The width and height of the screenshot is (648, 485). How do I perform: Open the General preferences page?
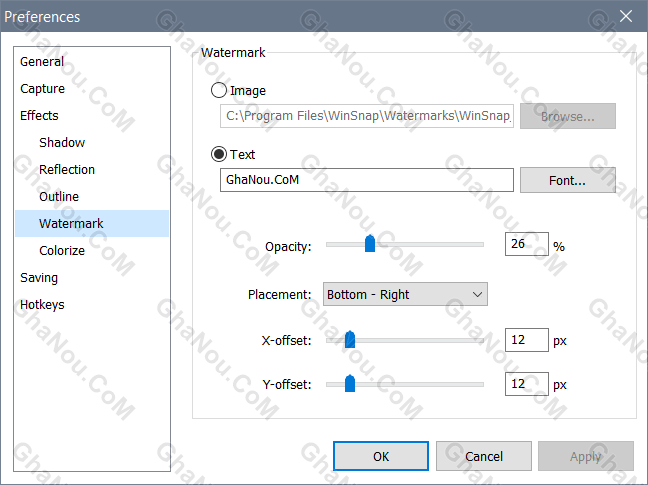pyautogui.click(x=92, y=62)
